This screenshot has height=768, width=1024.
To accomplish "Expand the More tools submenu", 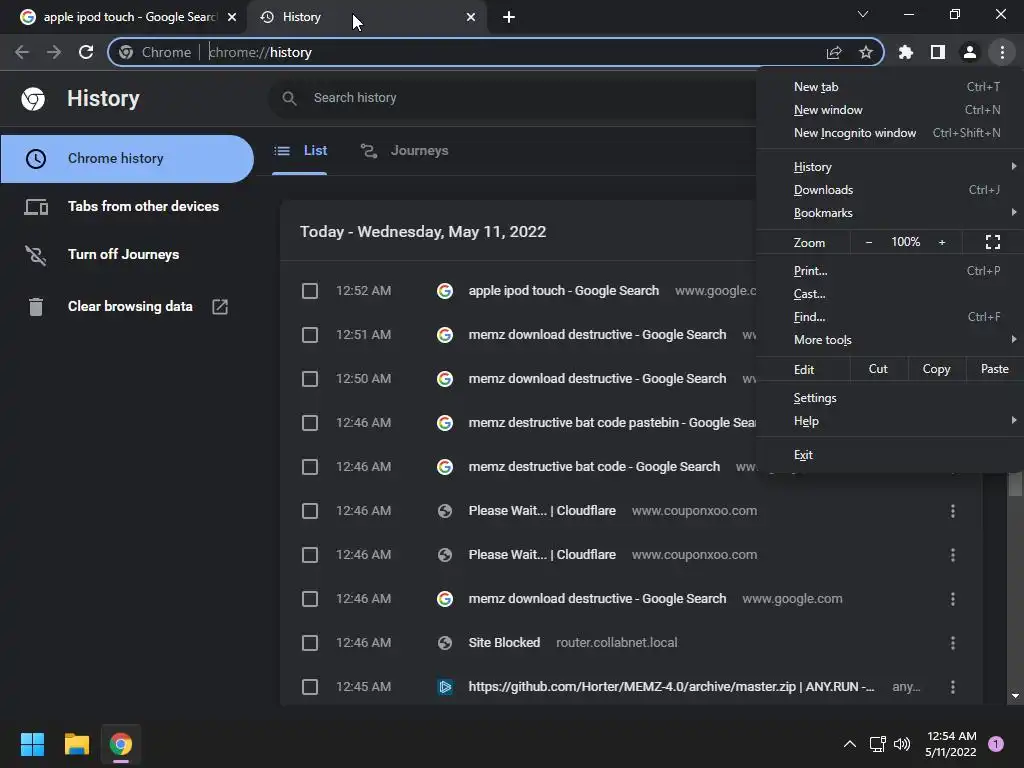I will (890, 340).
